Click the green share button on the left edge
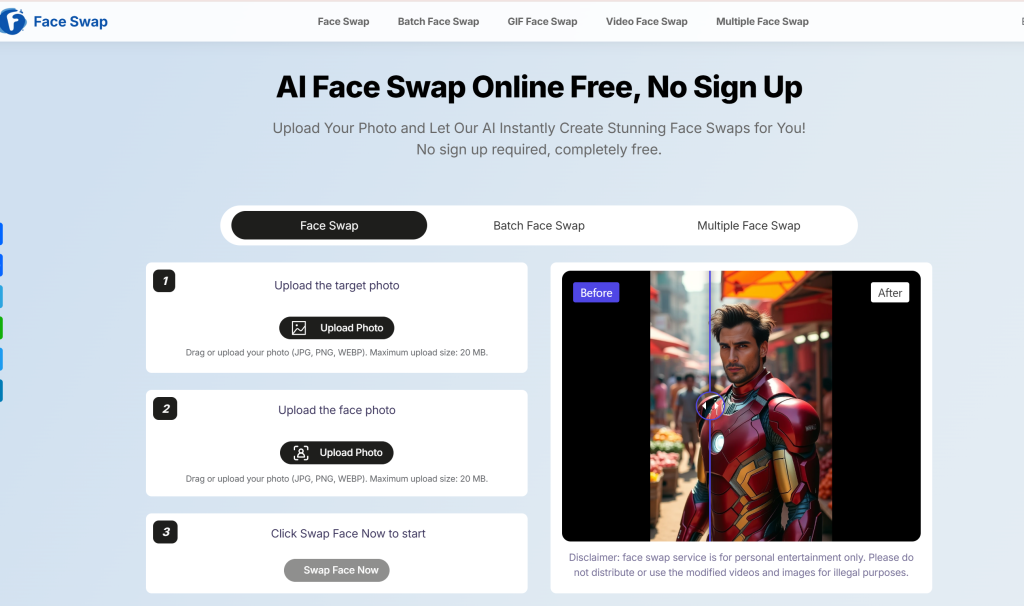 (1, 328)
